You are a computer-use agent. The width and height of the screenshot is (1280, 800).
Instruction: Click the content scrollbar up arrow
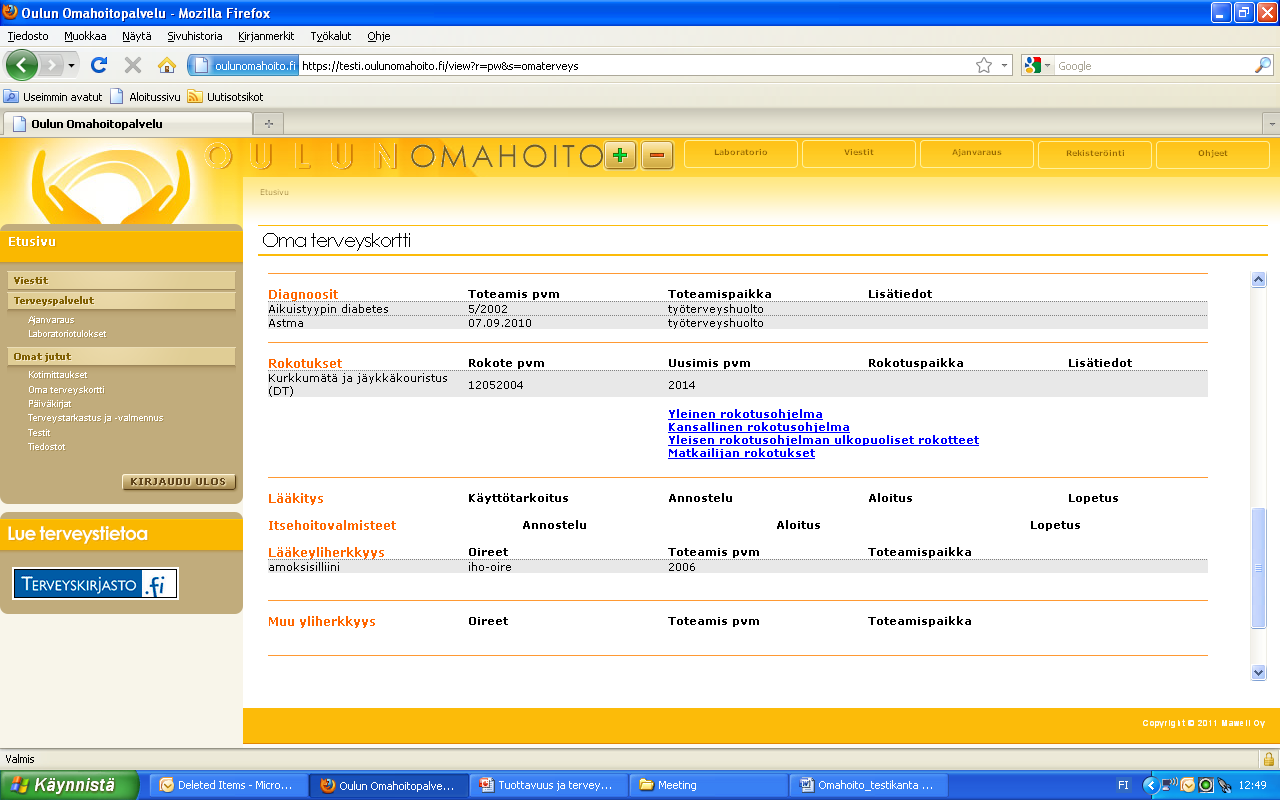tap(1259, 281)
